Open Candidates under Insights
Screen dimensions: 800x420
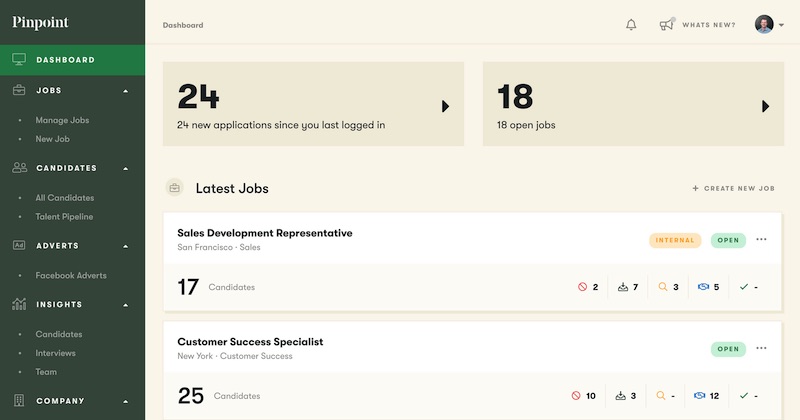pyautogui.click(x=59, y=334)
